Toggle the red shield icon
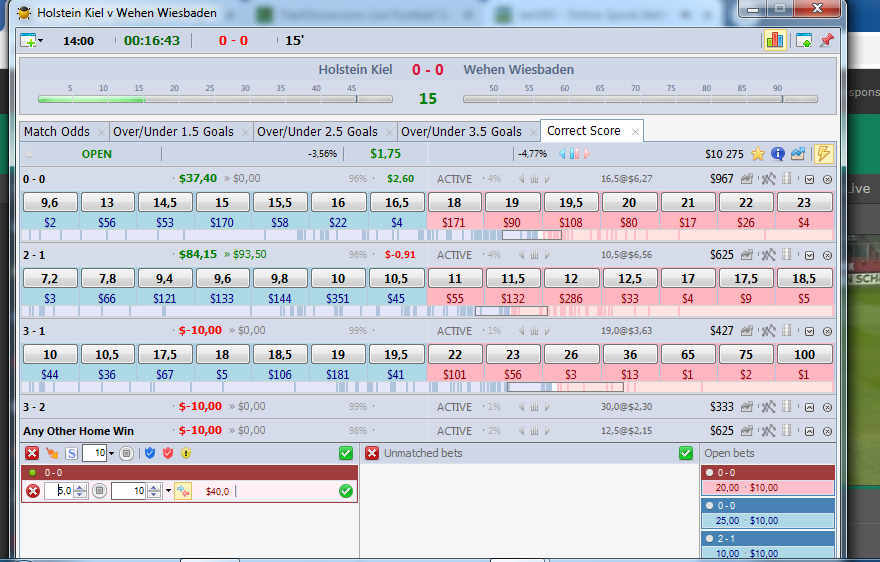Screen dimensions: 880x562 point(168,453)
